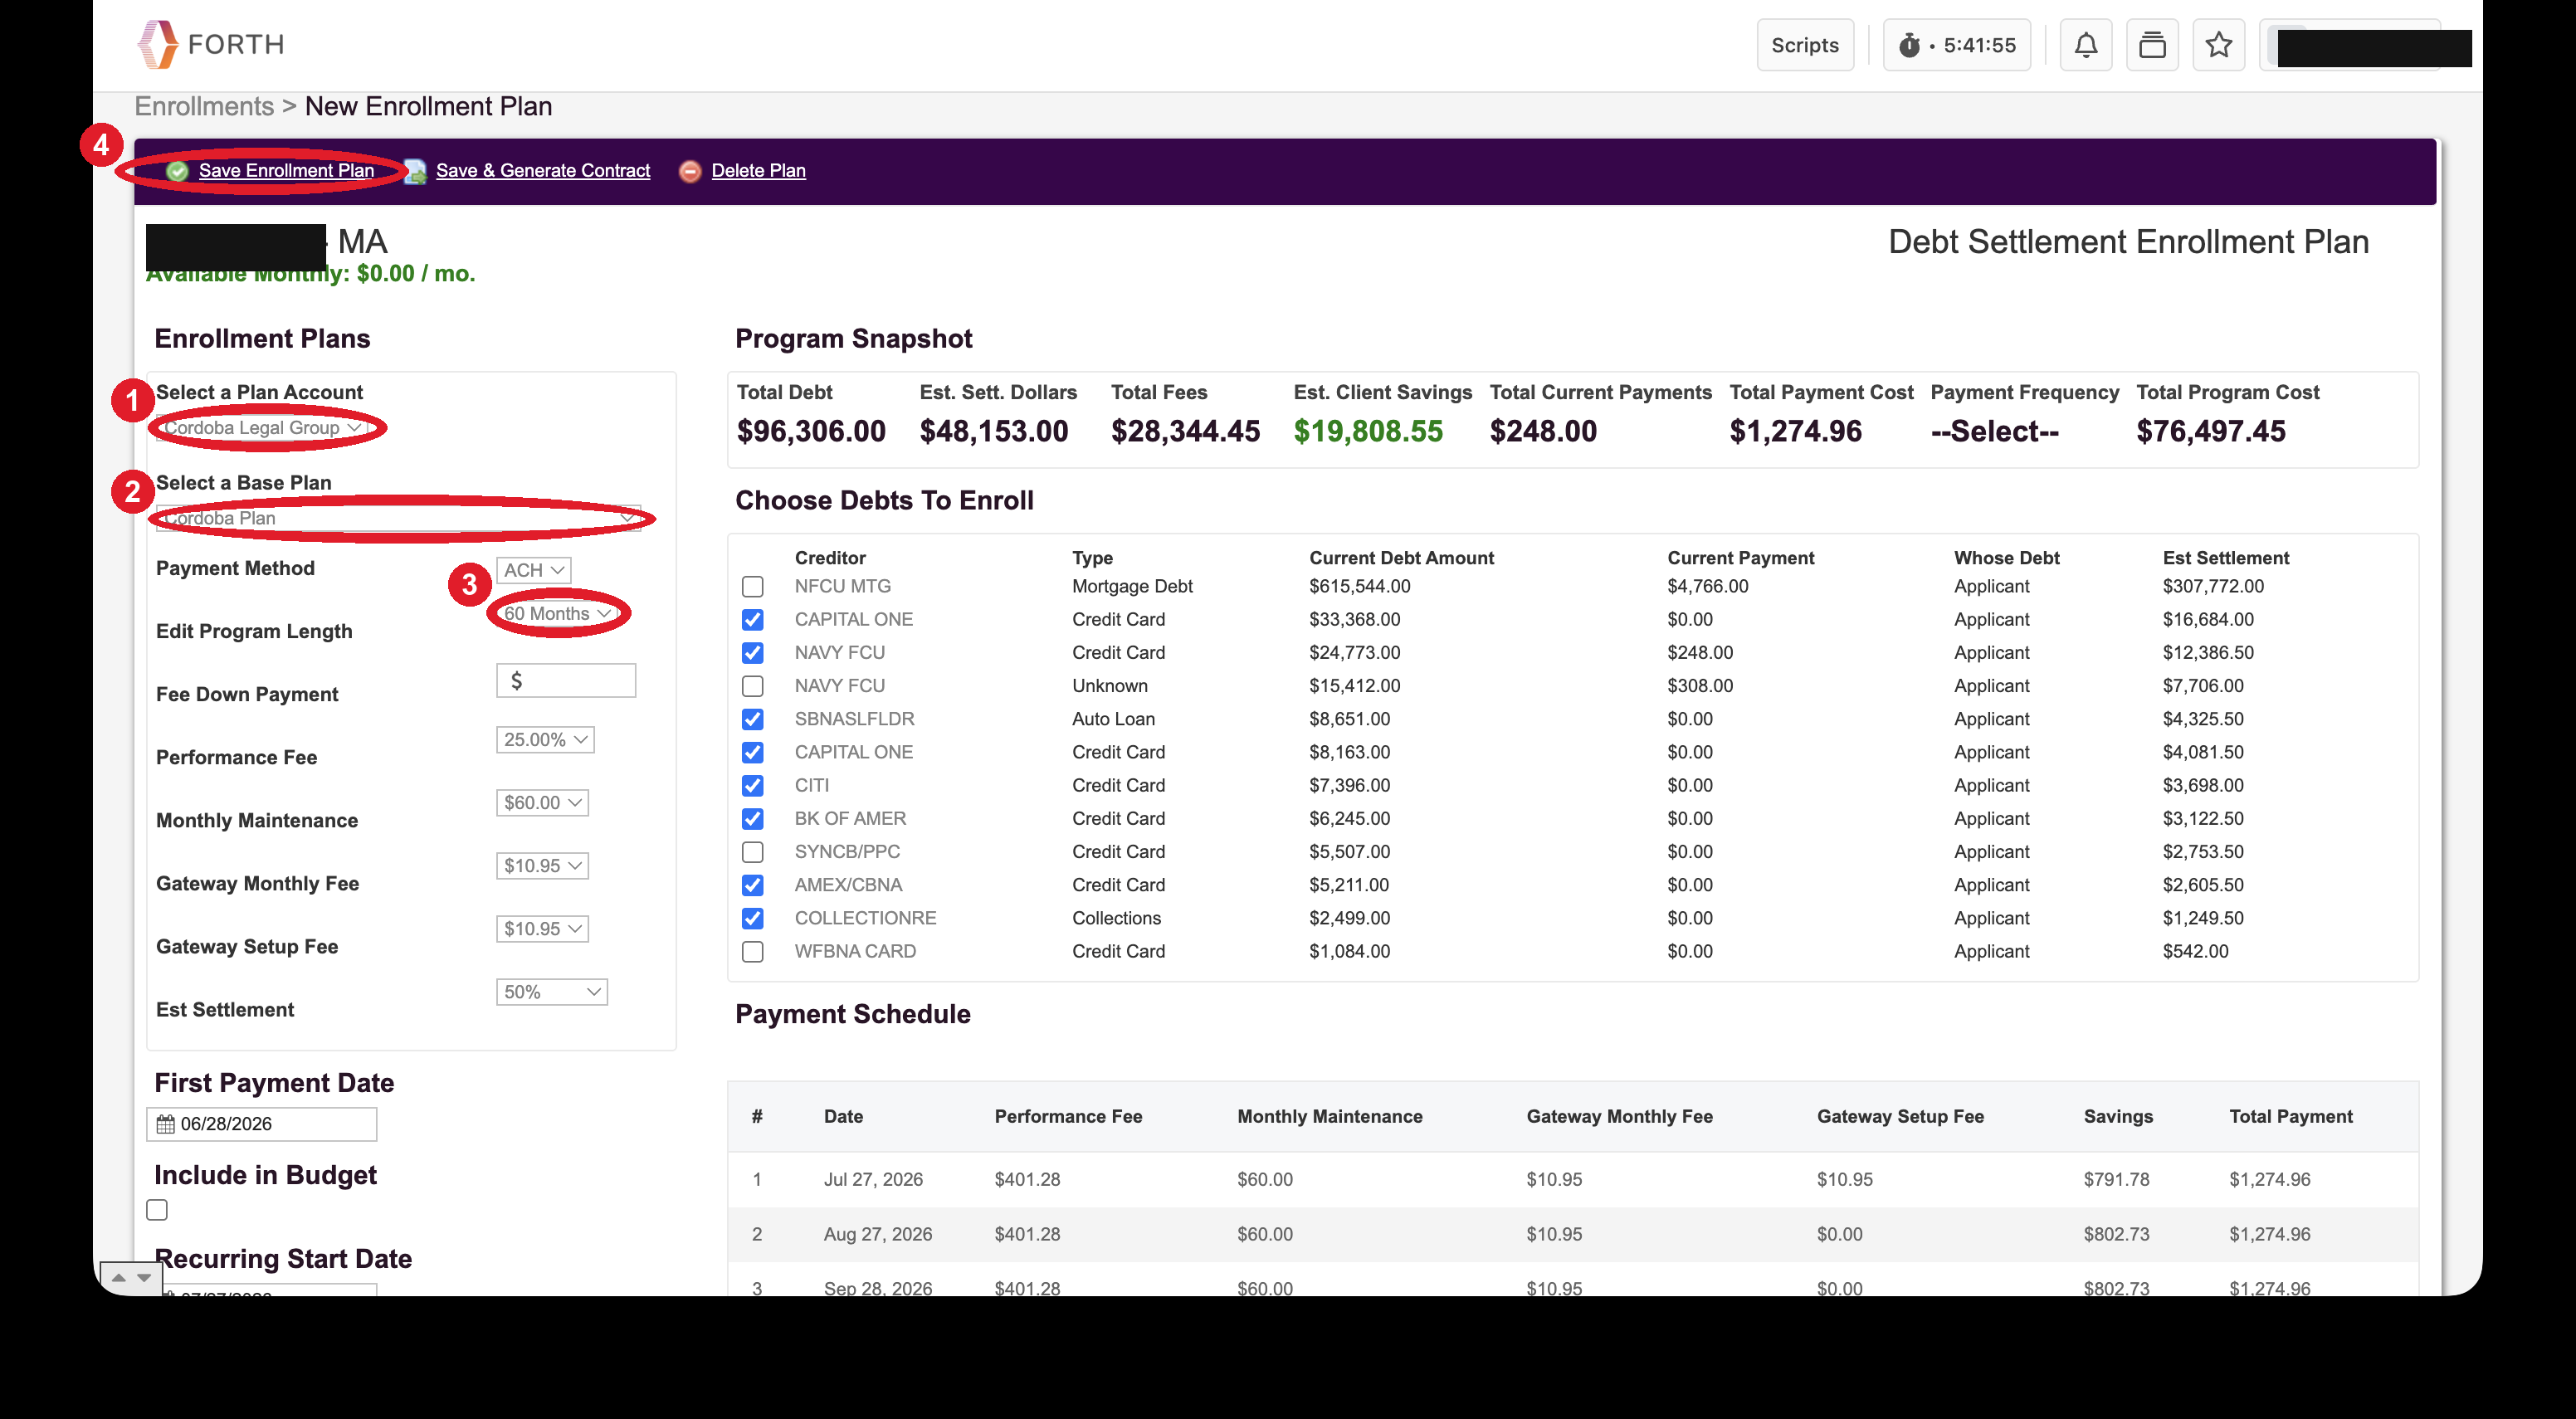Screen dimensions: 2576x1419
Task: Open the notifications bell icon
Action: [2085, 45]
